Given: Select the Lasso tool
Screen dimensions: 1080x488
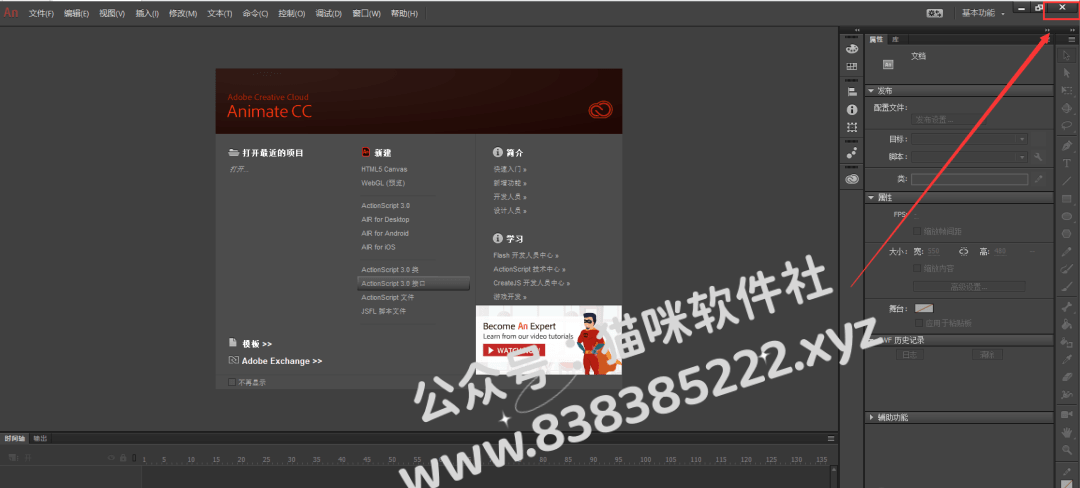Looking at the screenshot, I should tap(1067, 126).
